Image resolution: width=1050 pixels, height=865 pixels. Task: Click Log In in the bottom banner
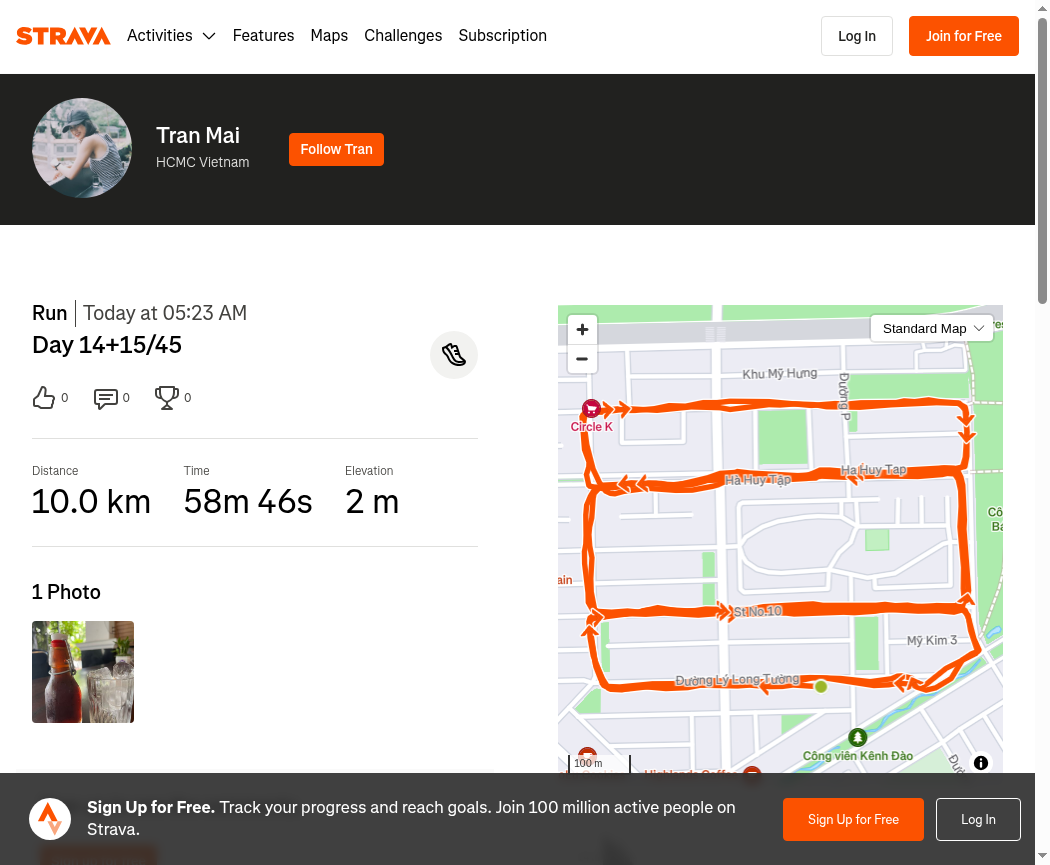[978, 819]
